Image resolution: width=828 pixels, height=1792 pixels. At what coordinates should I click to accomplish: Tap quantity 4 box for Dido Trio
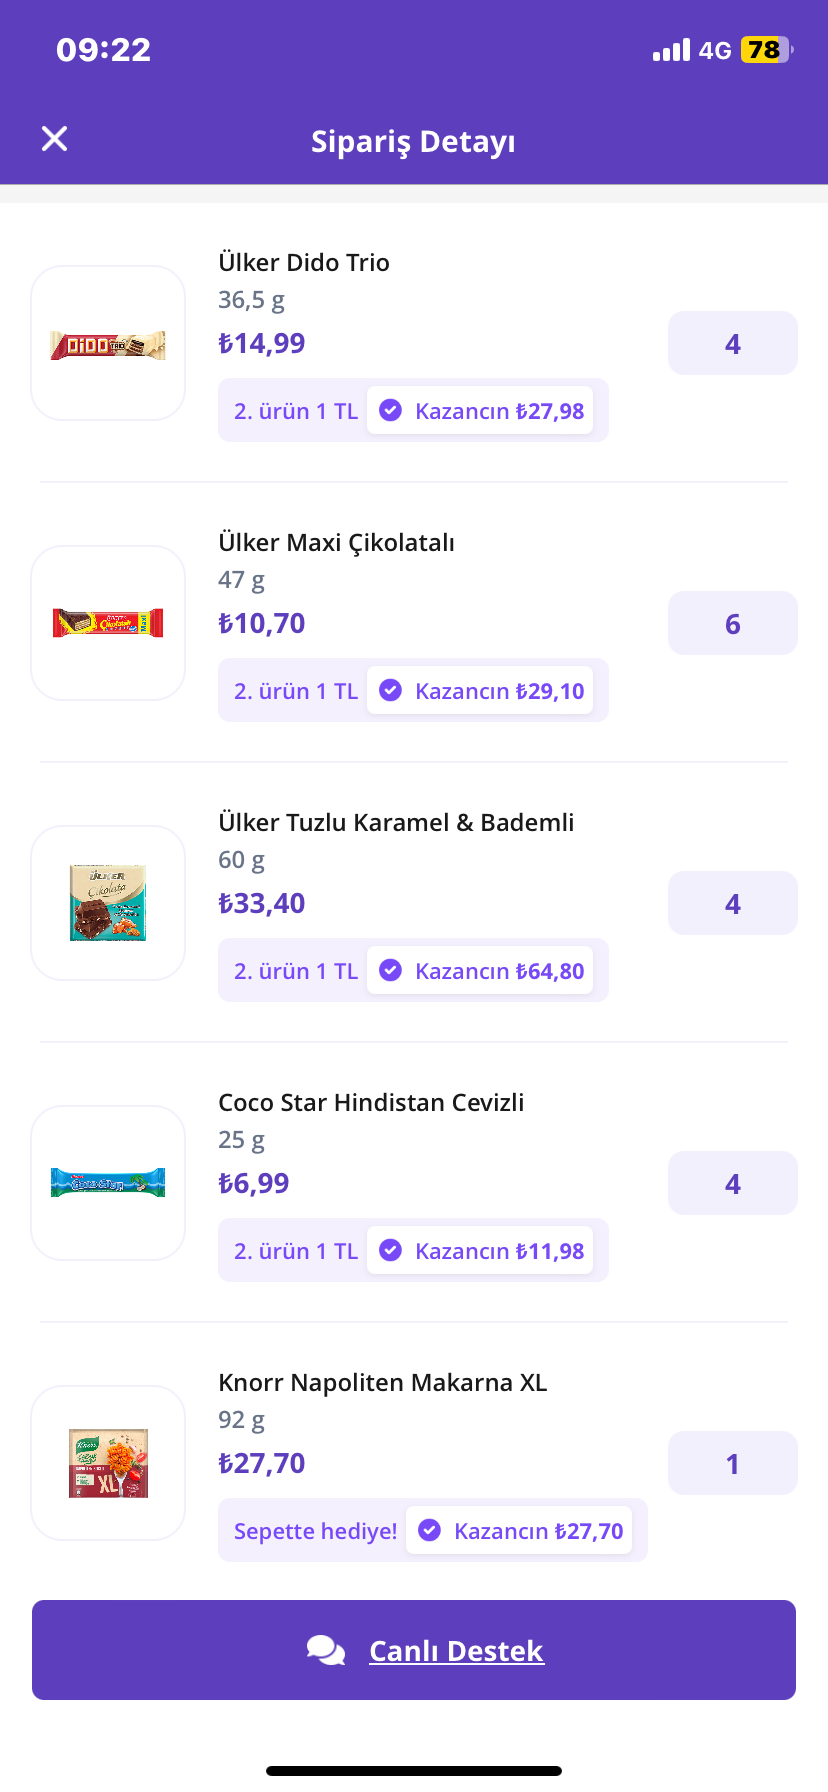(733, 343)
